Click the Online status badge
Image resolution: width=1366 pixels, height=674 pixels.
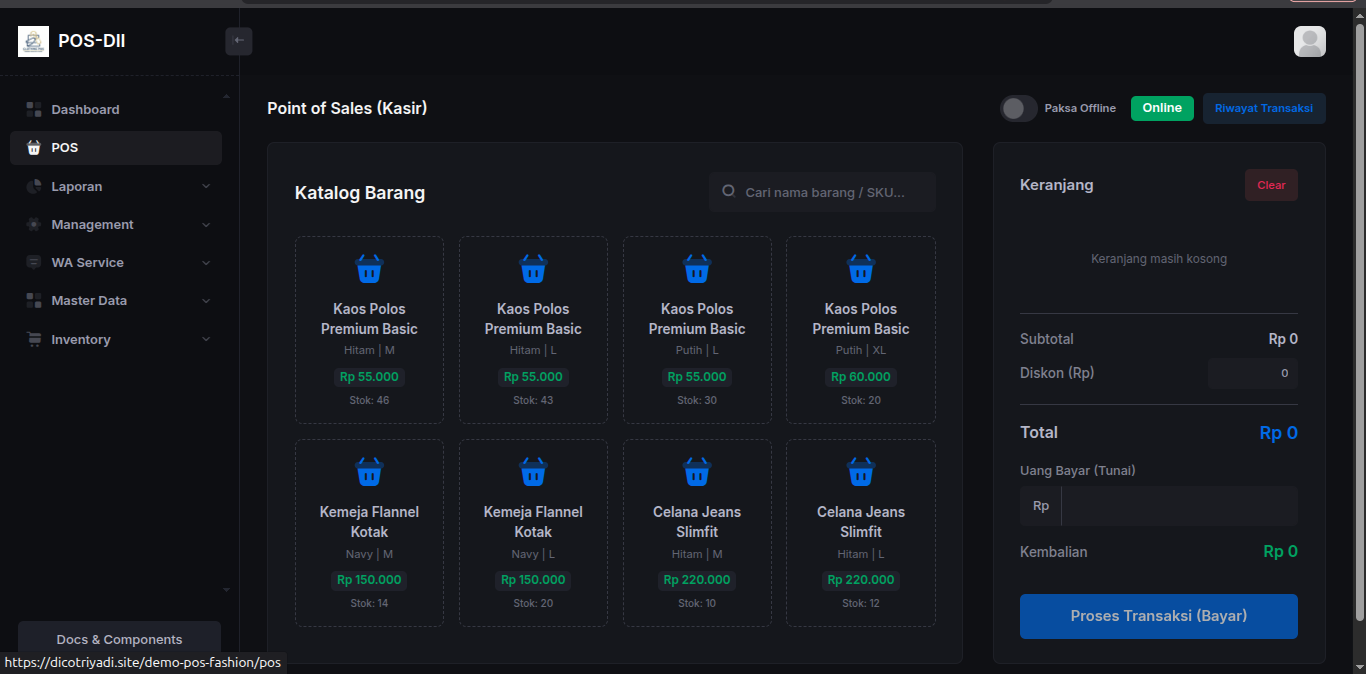tap(1162, 108)
